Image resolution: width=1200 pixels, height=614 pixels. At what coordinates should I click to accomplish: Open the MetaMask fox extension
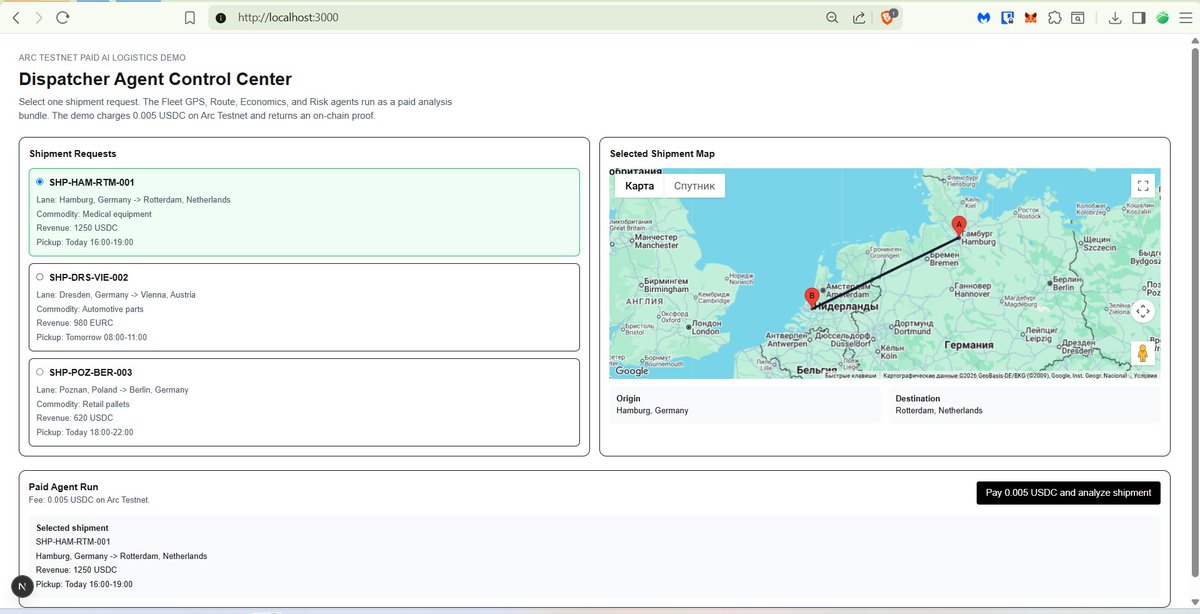click(x=1031, y=17)
